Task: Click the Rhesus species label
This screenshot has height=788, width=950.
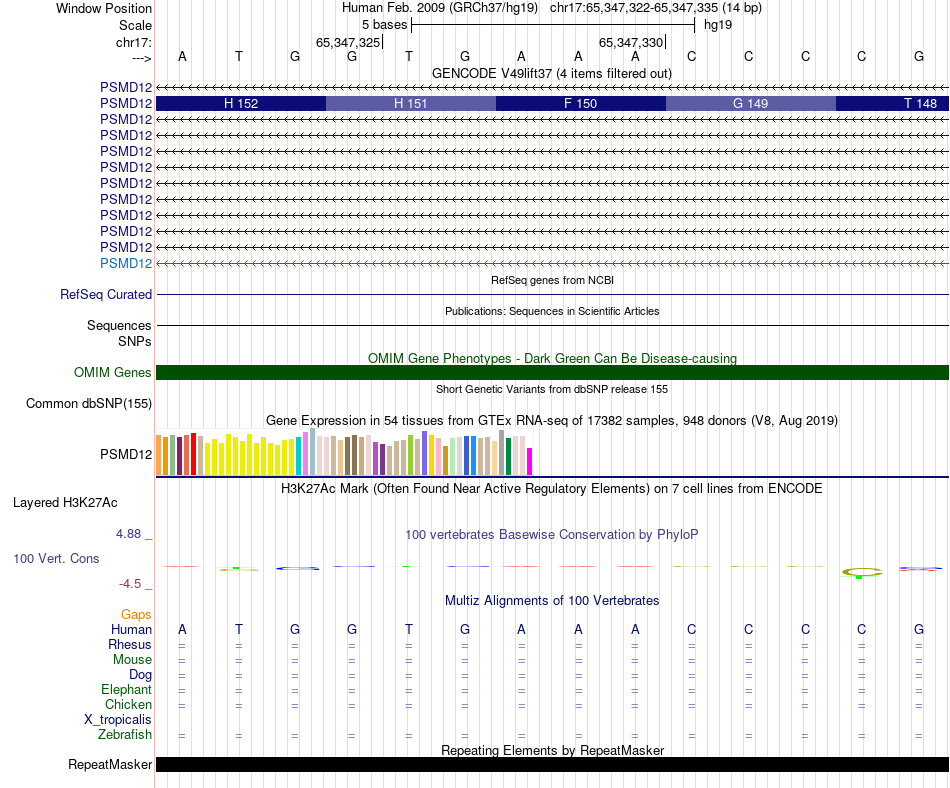Action: 130,644
